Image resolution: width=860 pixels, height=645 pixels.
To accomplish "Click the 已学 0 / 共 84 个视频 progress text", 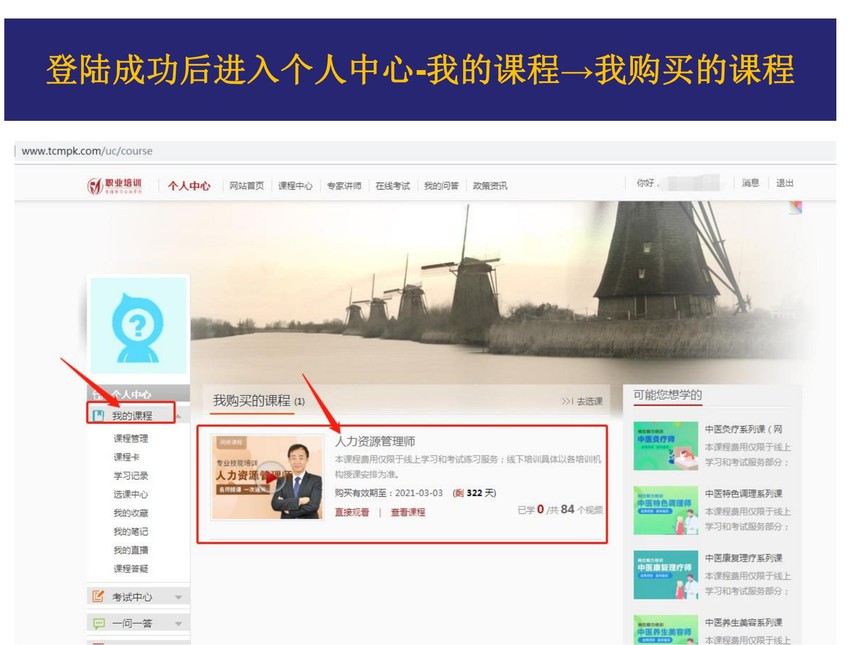I will 560,510.
